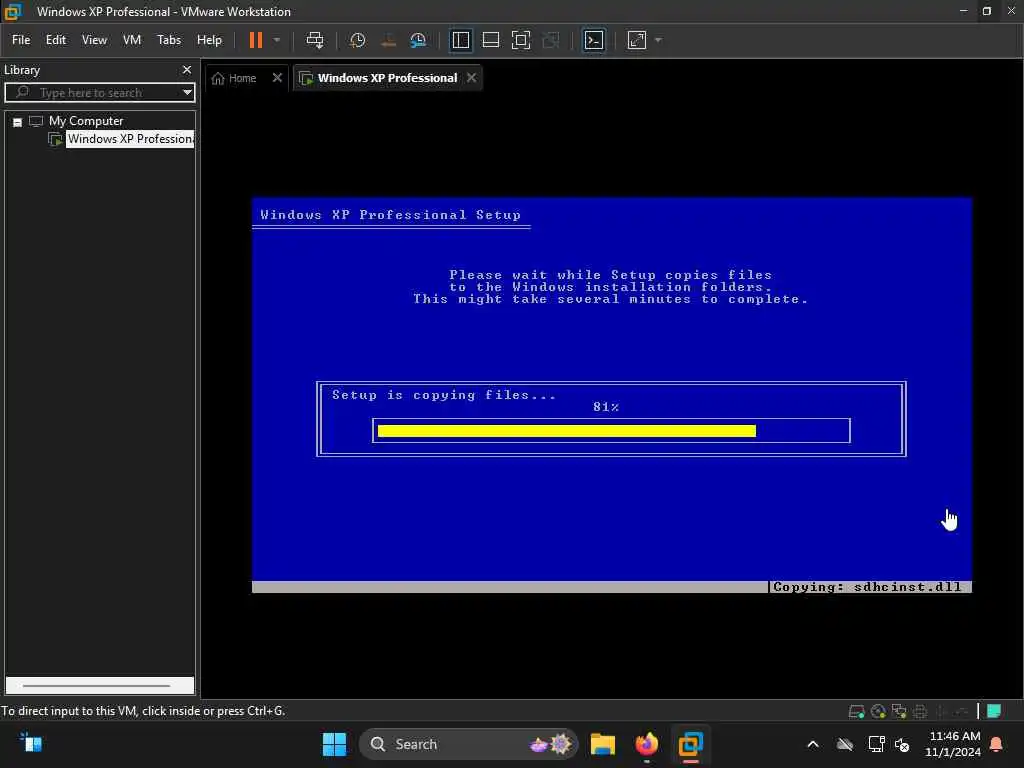Click the Unity mode toolbar icon
The image size is (1024, 768).
tap(551, 40)
